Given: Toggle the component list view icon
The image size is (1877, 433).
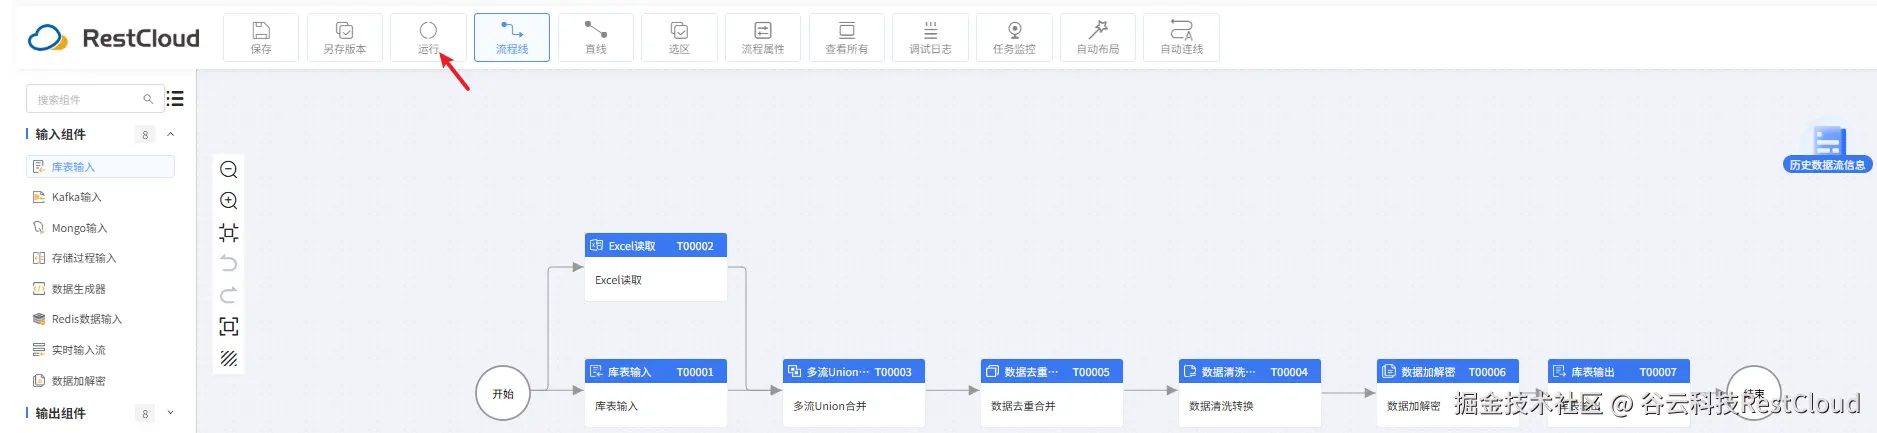Looking at the screenshot, I should [x=176, y=99].
